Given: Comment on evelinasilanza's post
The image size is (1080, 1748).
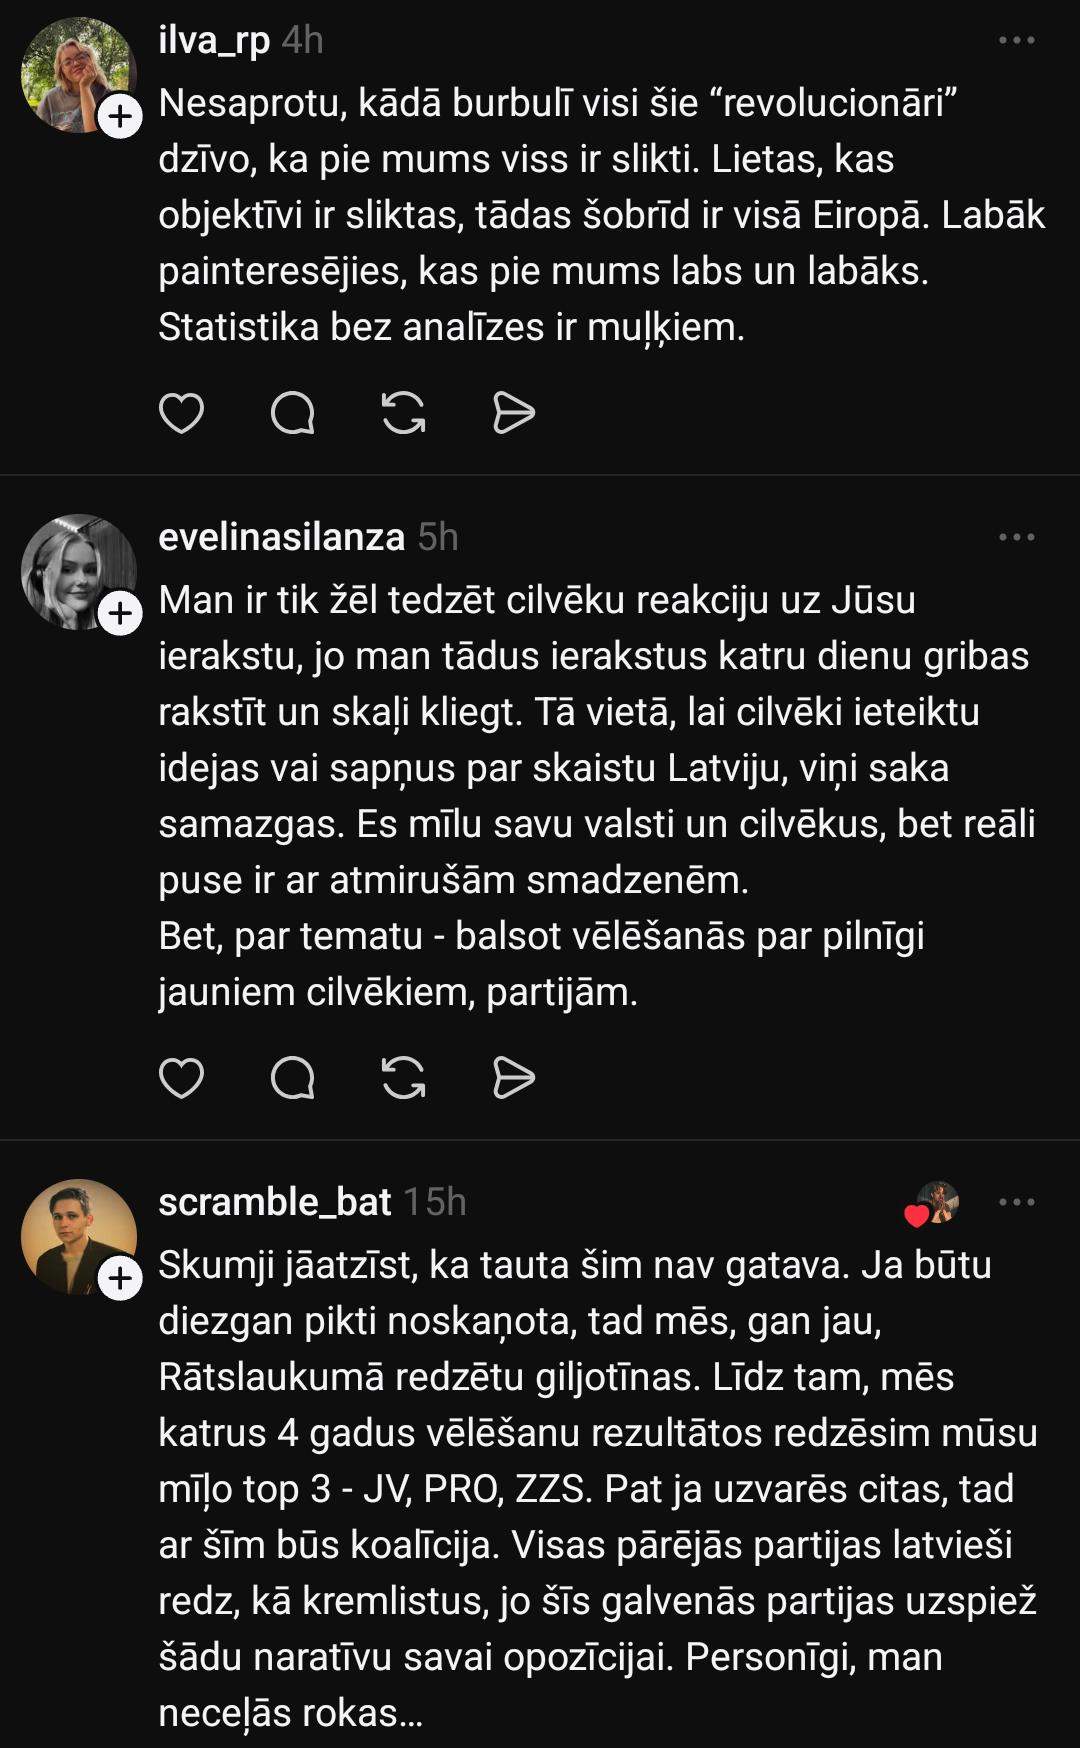Looking at the screenshot, I should 293,1078.
